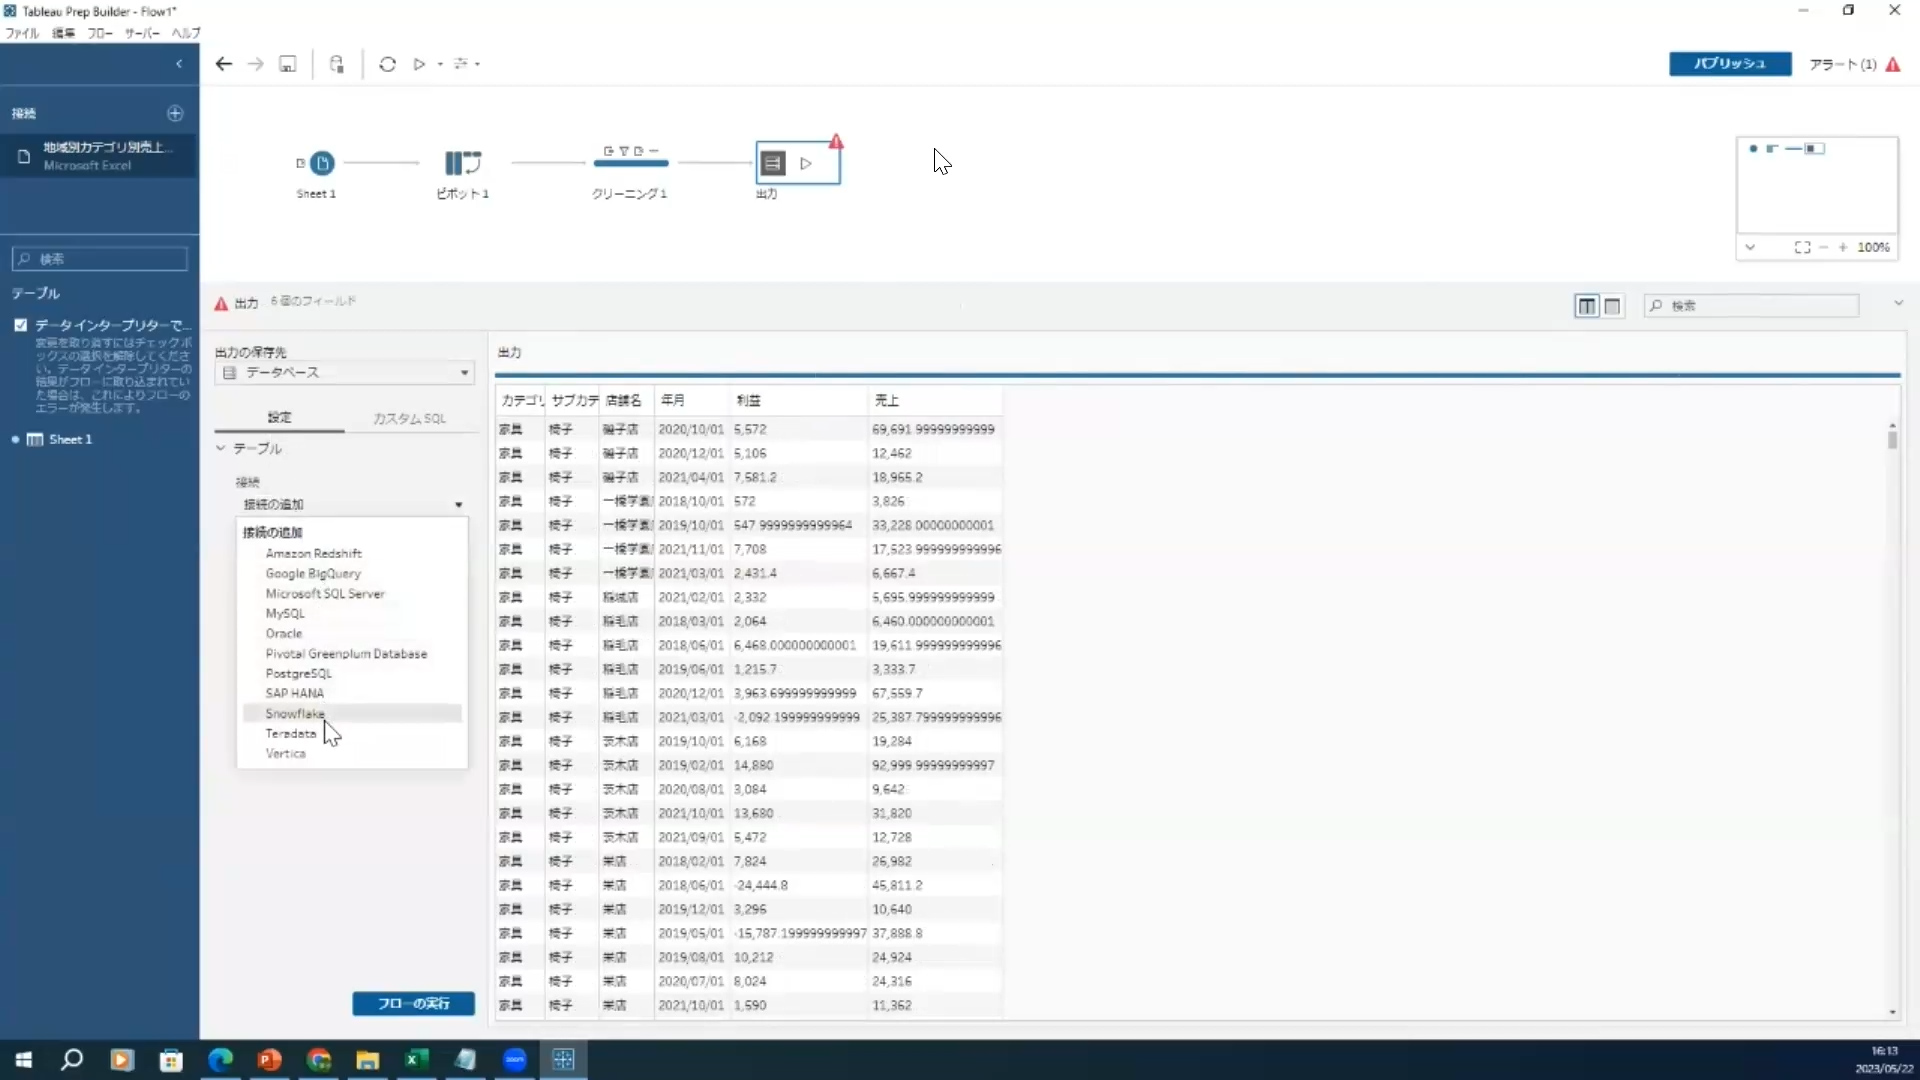Viewport: 1920px width, 1080px height.
Task: Open the サーバー menu
Action: click(x=142, y=33)
